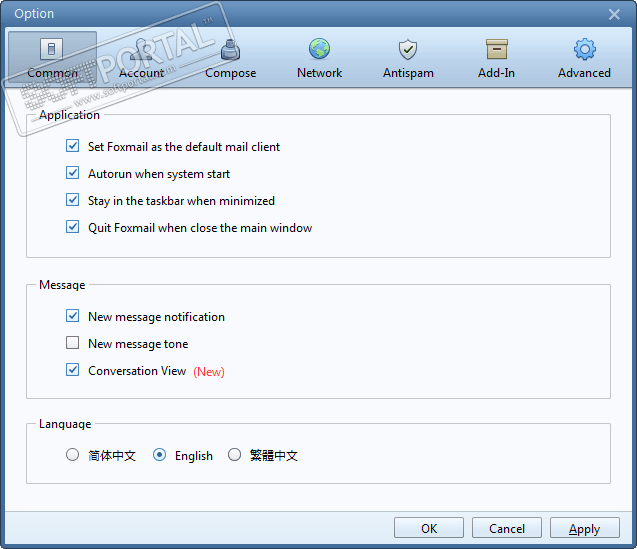Switch to the Add-In tab label
This screenshot has width=637, height=549.
tap(496, 73)
